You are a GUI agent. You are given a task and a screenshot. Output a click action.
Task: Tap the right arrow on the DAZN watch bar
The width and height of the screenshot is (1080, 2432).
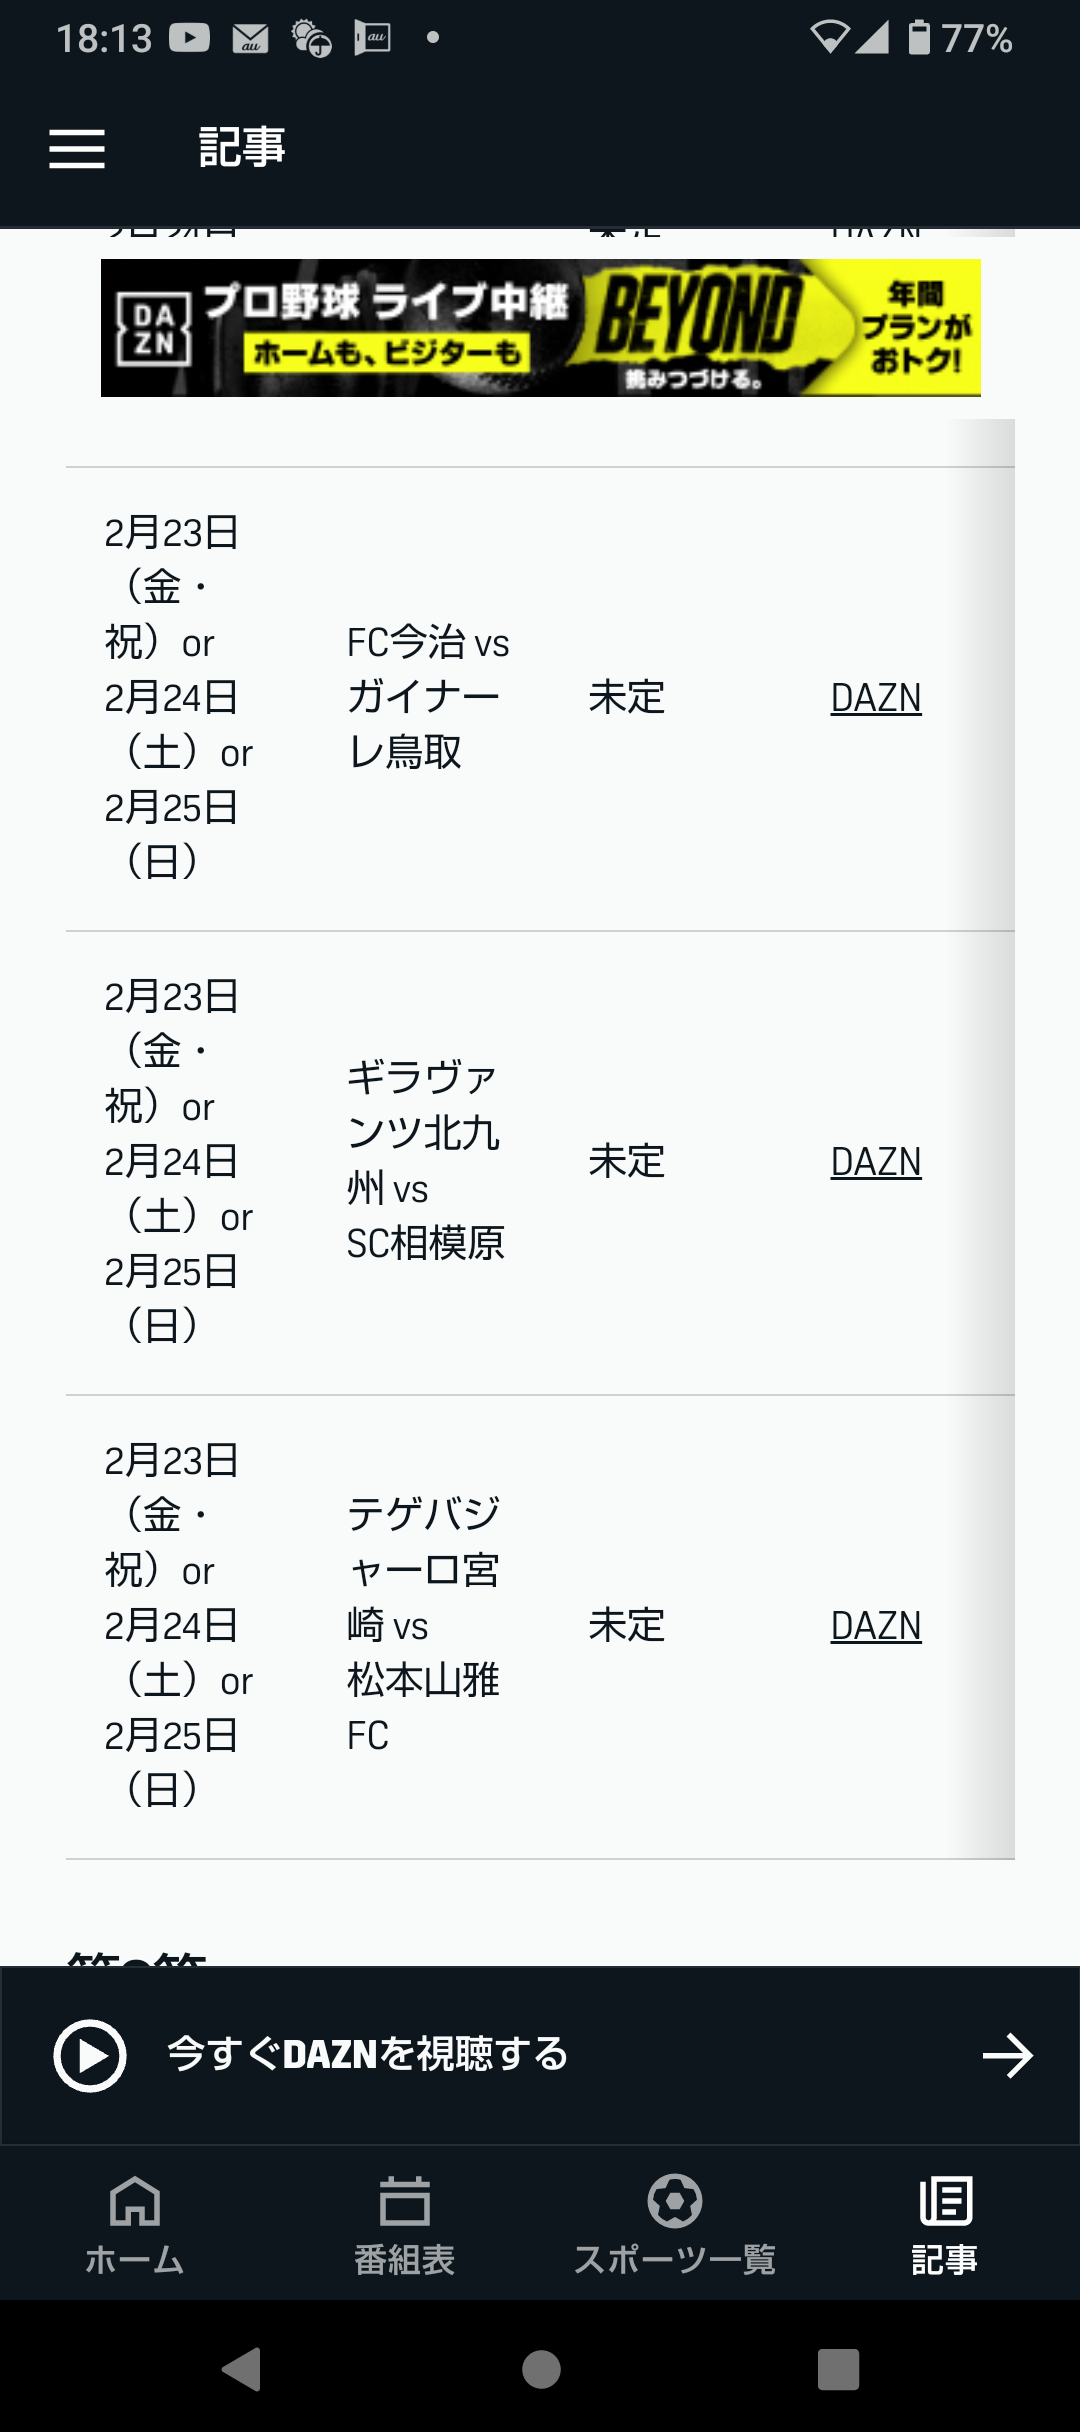point(1007,2056)
